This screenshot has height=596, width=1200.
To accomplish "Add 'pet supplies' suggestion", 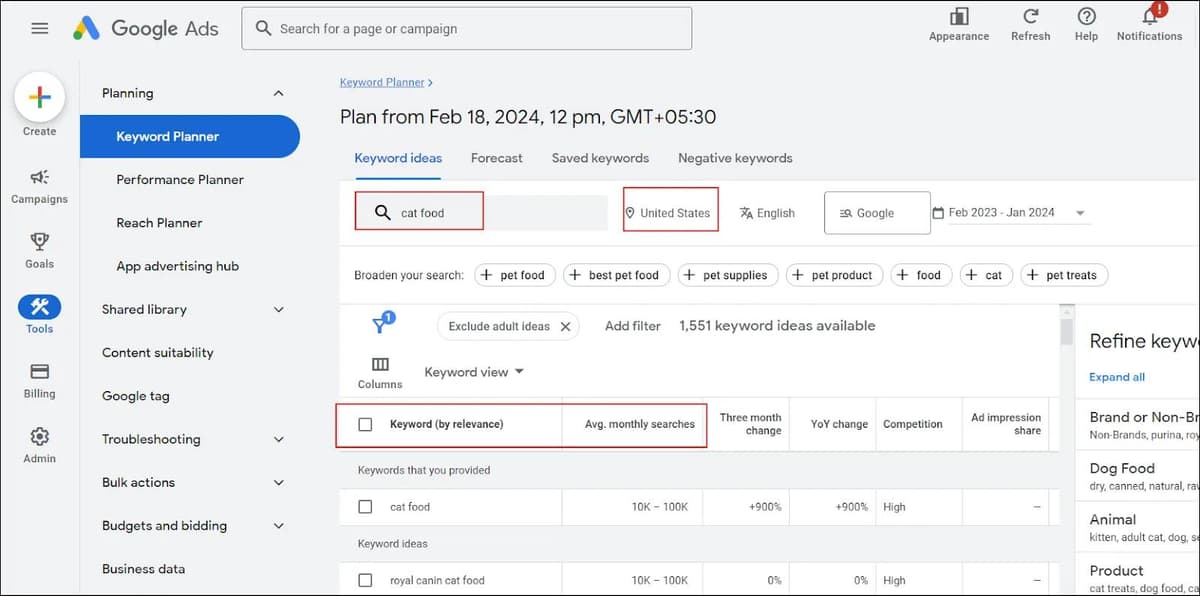I will (x=728, y=275).
